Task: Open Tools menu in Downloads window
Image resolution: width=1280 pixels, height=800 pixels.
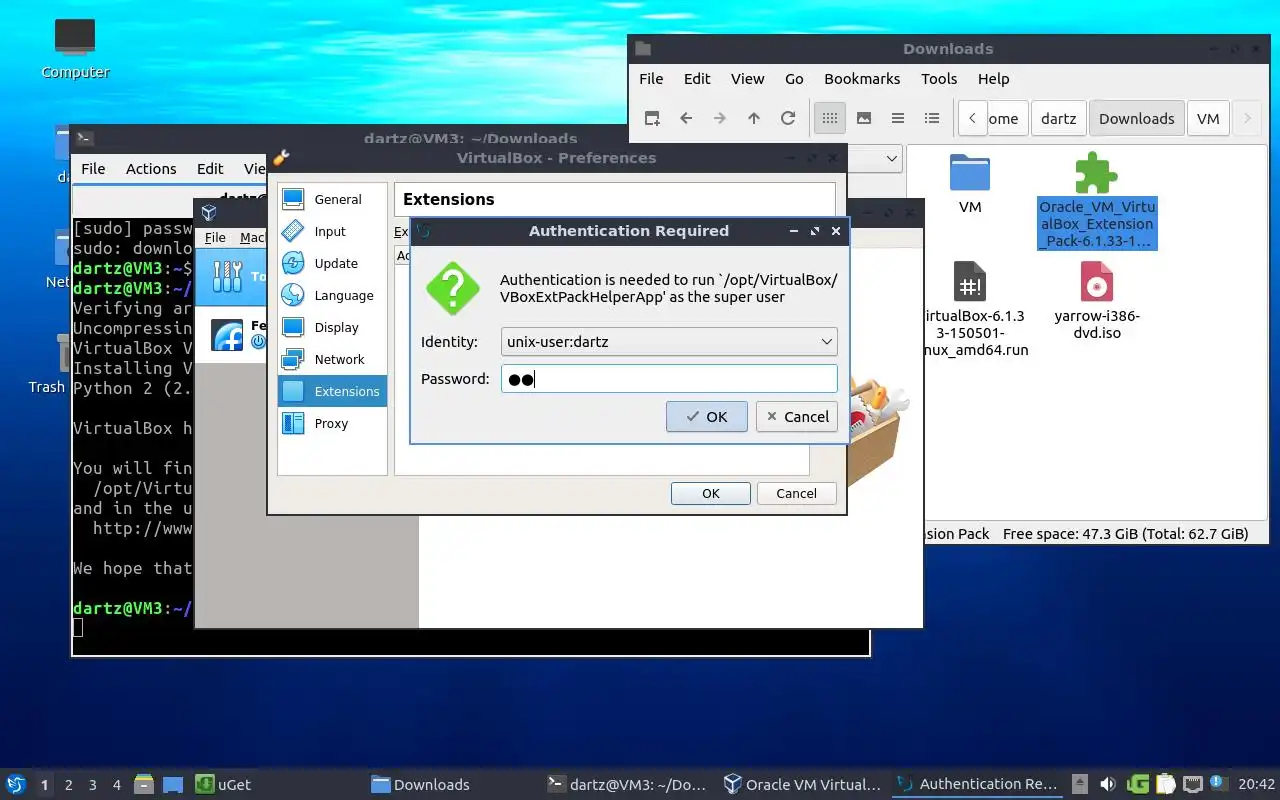Action: tap(939, 78)
